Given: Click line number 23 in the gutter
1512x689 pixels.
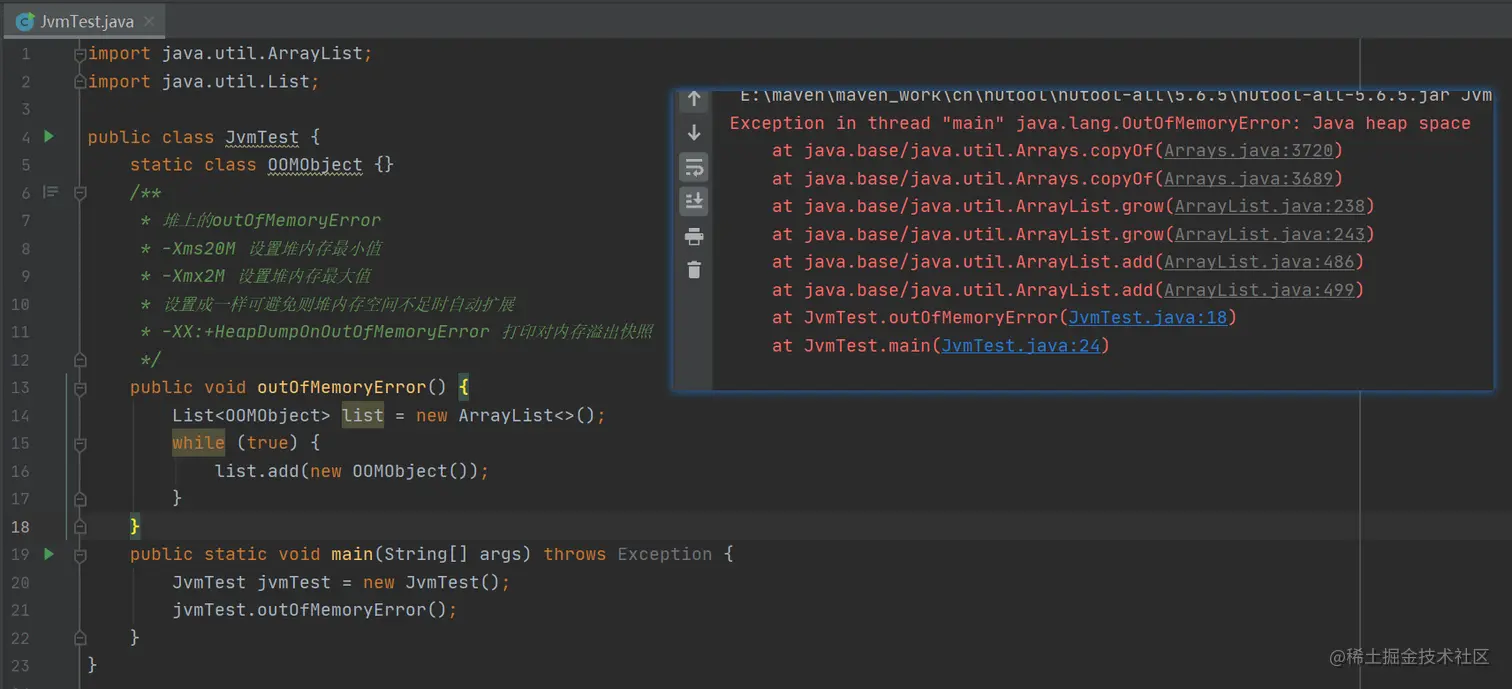Looking at the screenshot, I should point(20,665).
